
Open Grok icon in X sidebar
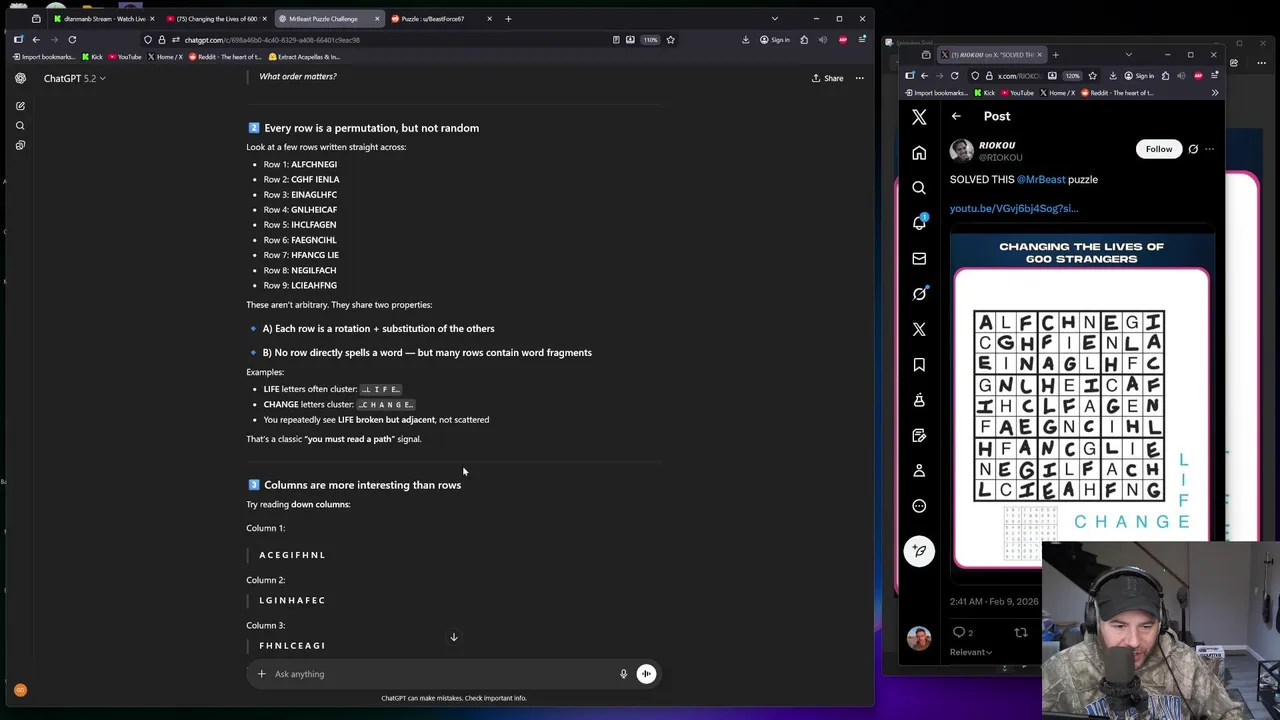(919, 294)
